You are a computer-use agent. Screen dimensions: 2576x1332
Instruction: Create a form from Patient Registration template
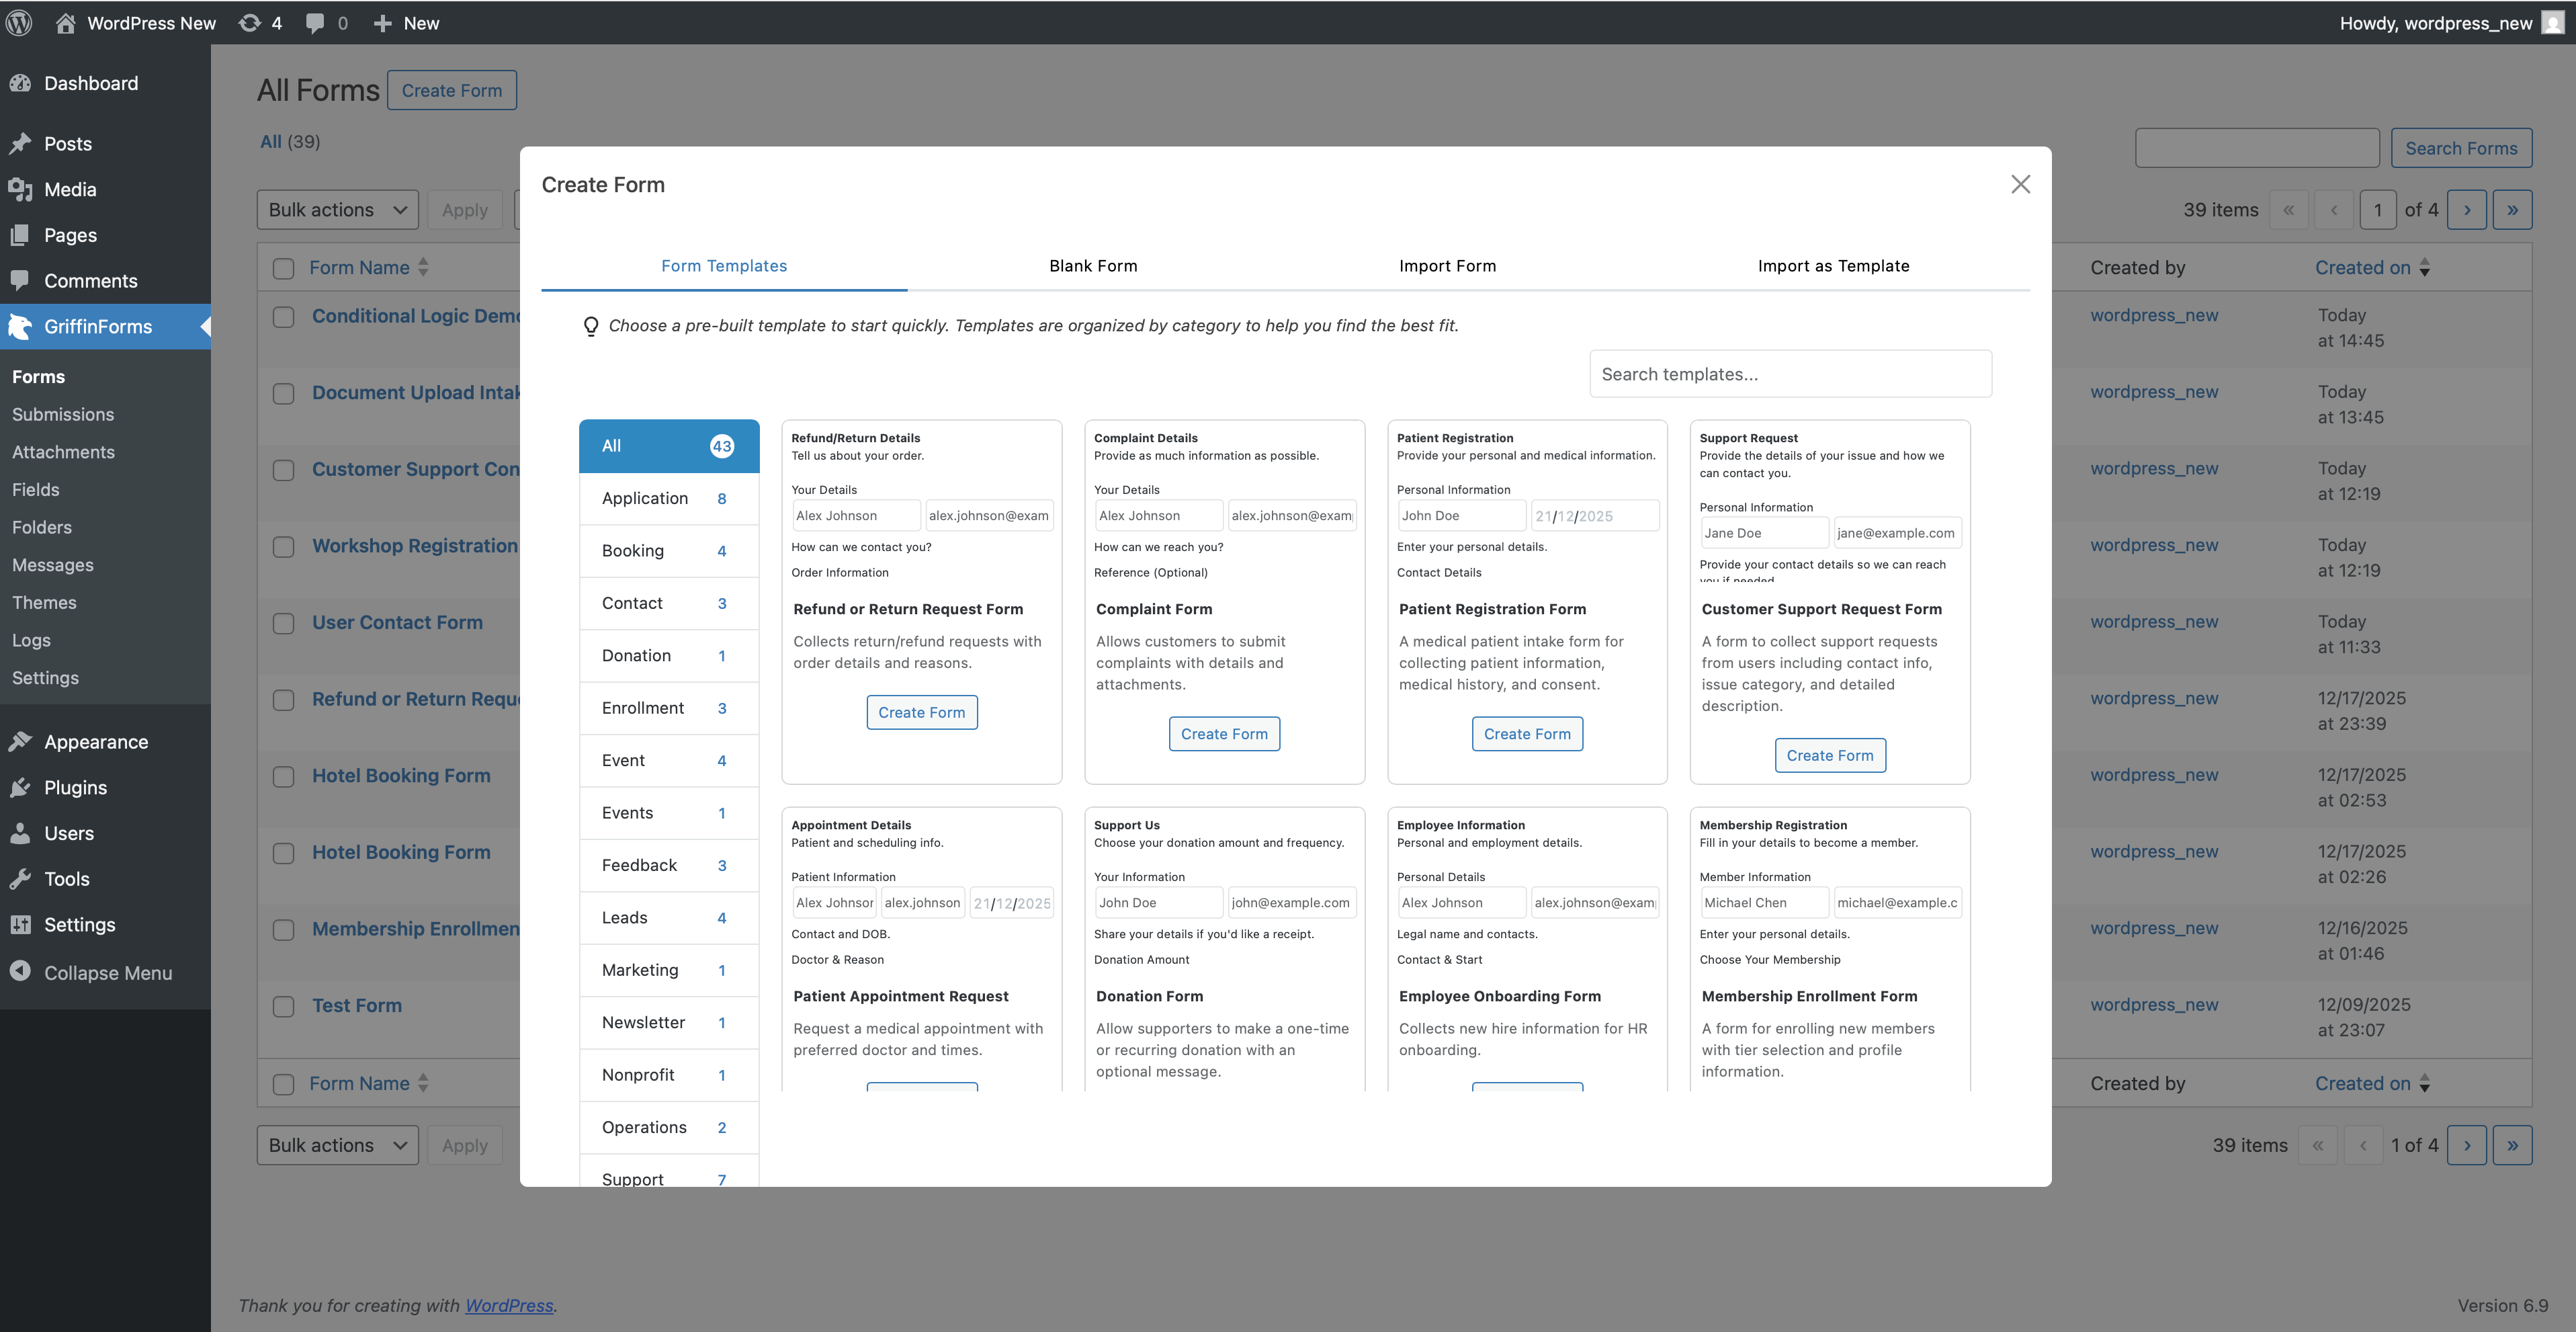point(1527,733)
